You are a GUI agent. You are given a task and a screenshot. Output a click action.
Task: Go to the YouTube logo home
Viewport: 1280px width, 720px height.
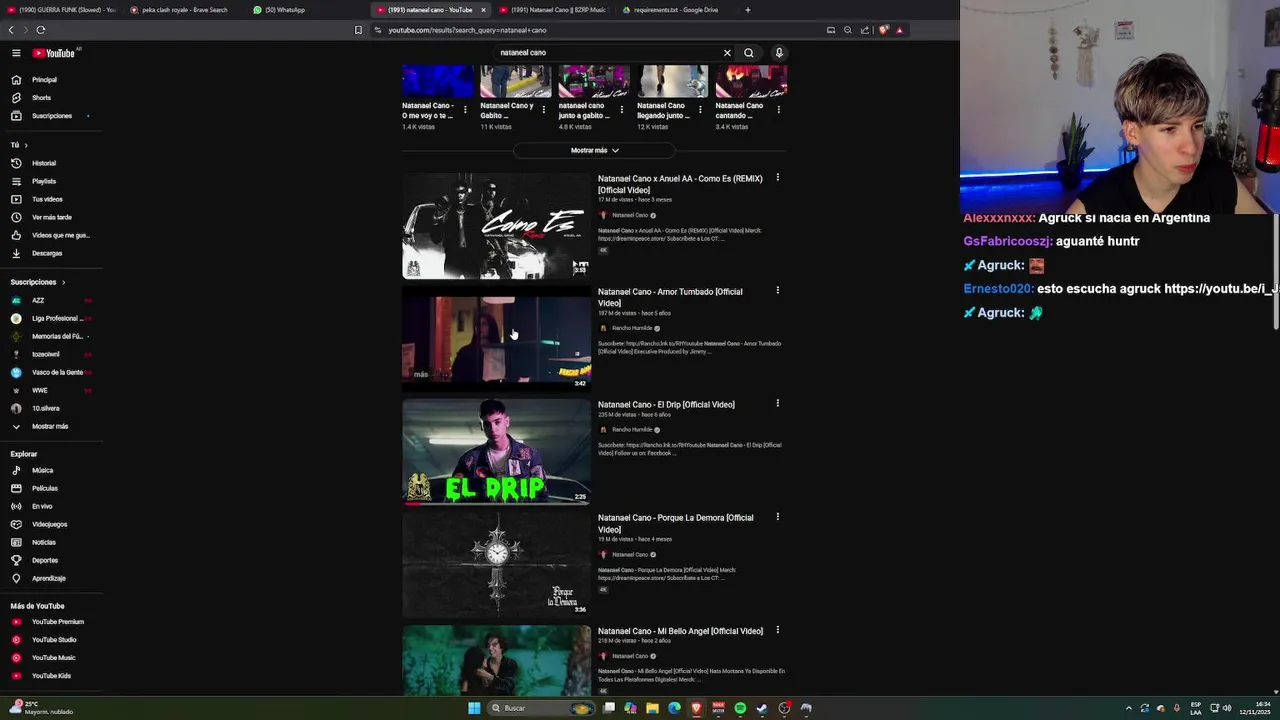[53, 53]
